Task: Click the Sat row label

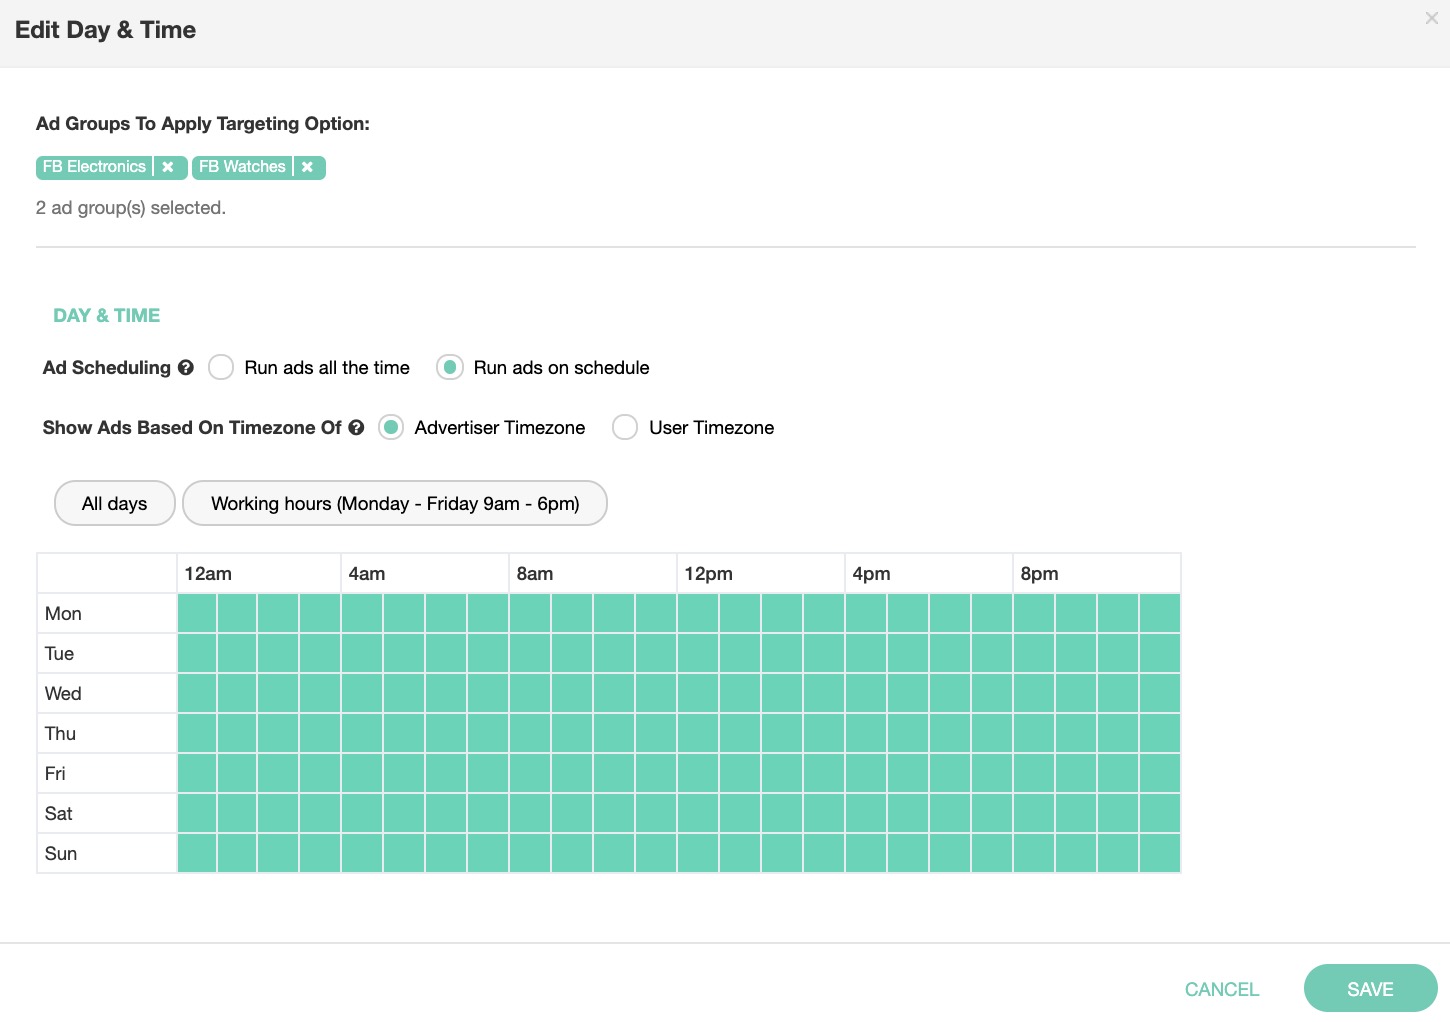Action: tap(59, 813)
